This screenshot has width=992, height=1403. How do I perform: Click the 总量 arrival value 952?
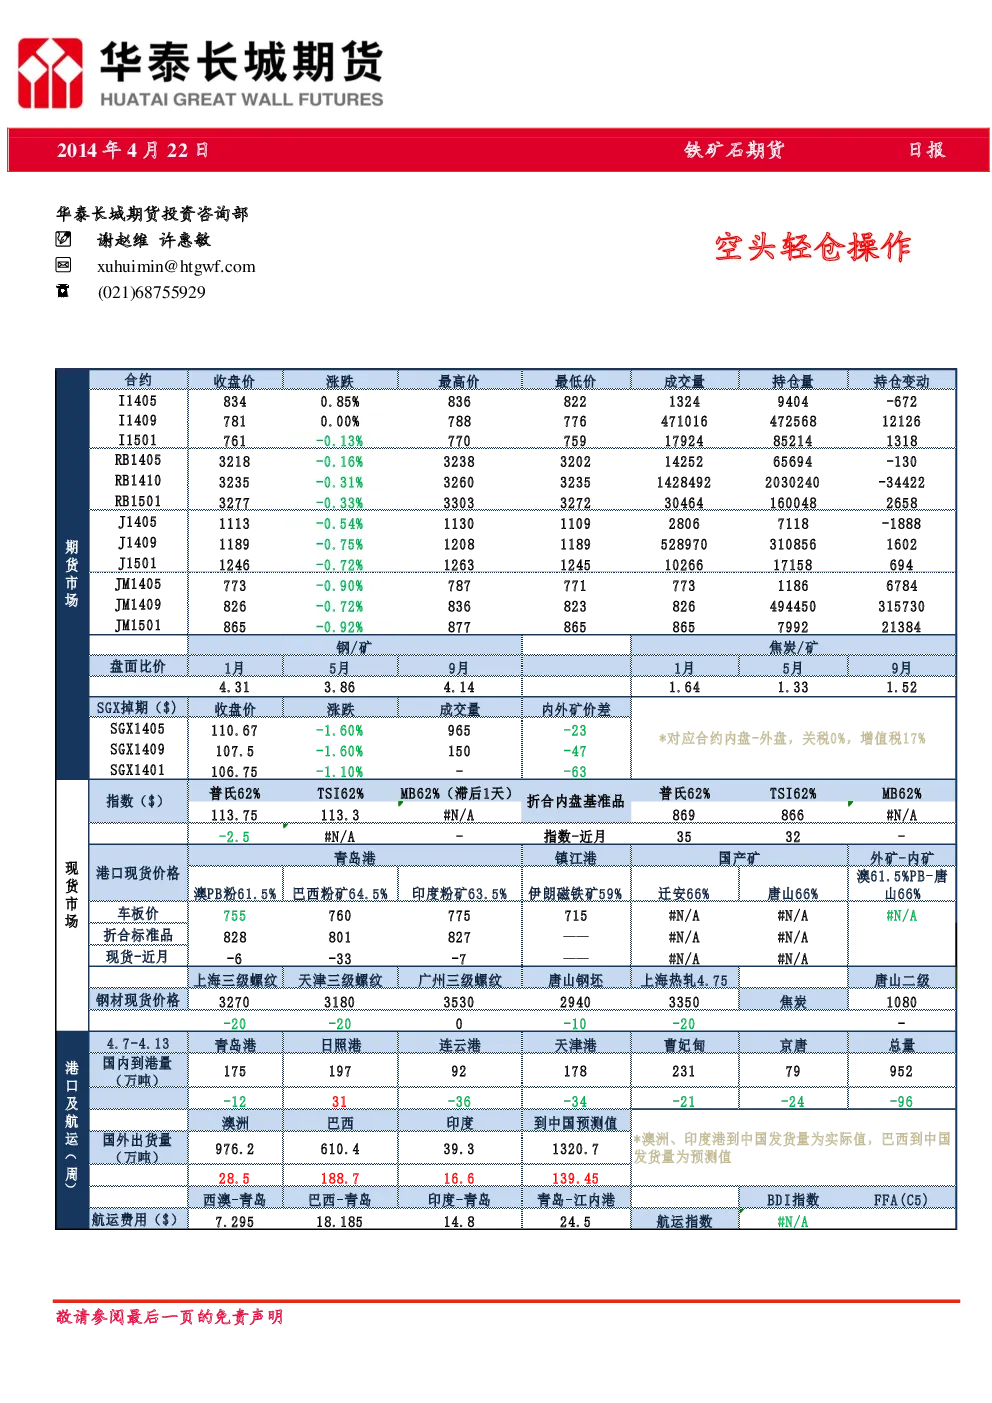pos(901,1071)
